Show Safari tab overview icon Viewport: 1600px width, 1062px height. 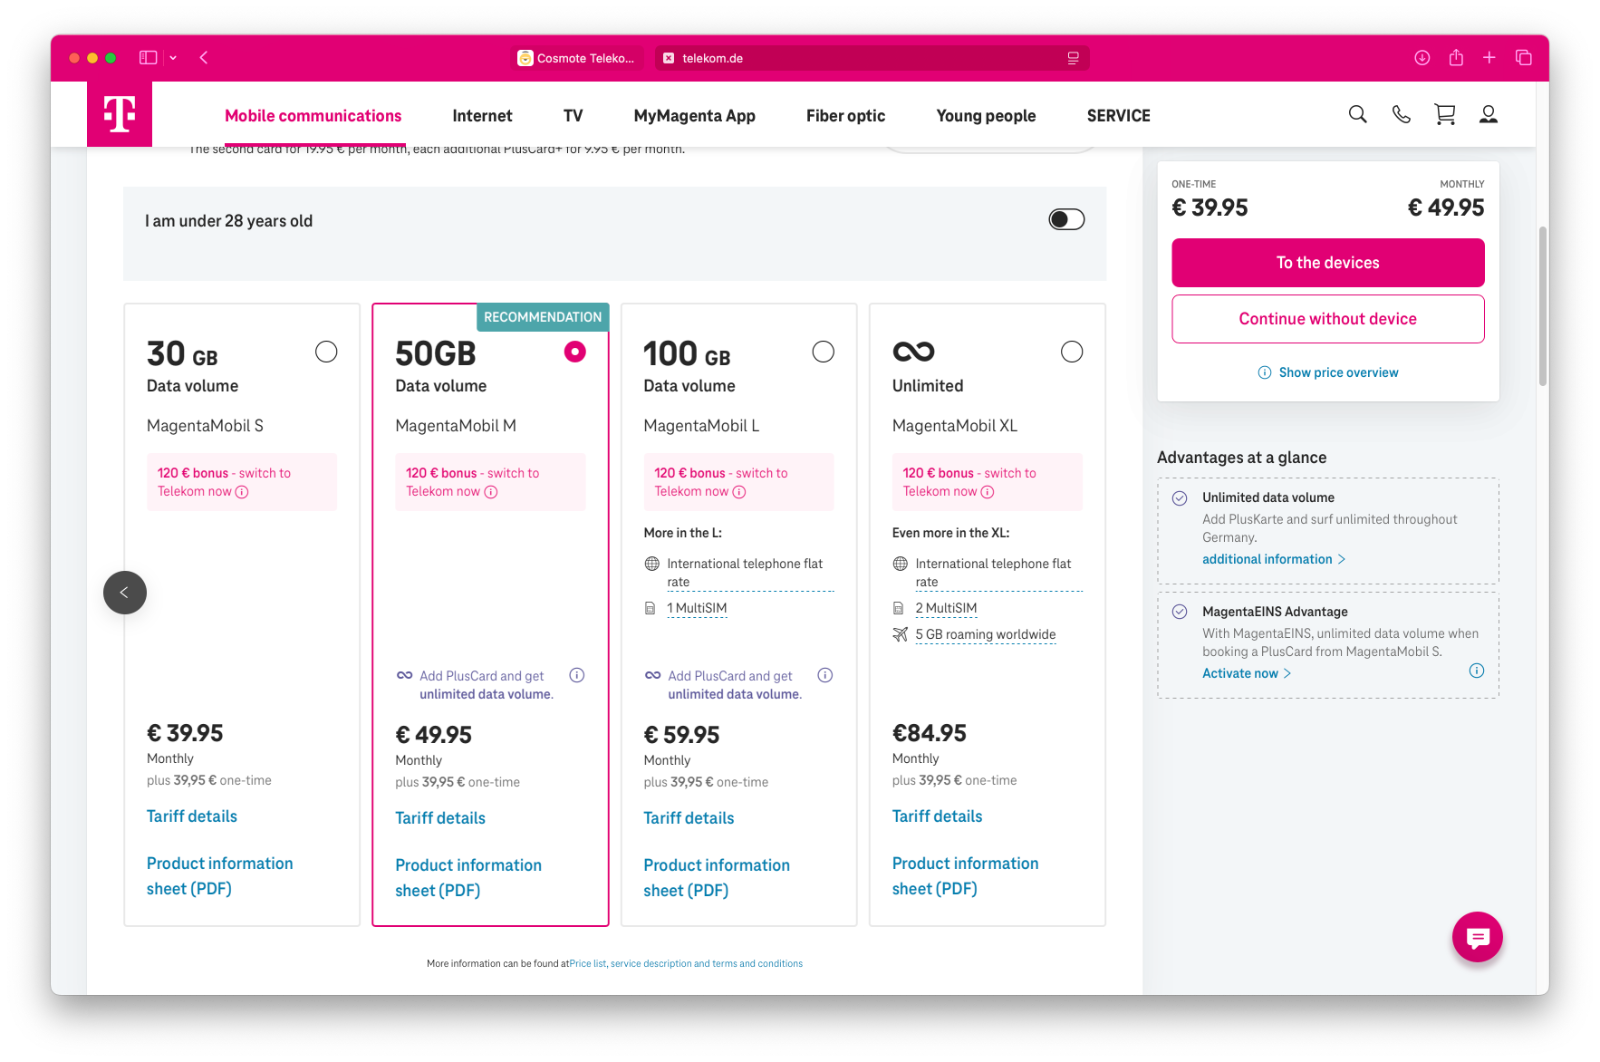coord(1523,58)
